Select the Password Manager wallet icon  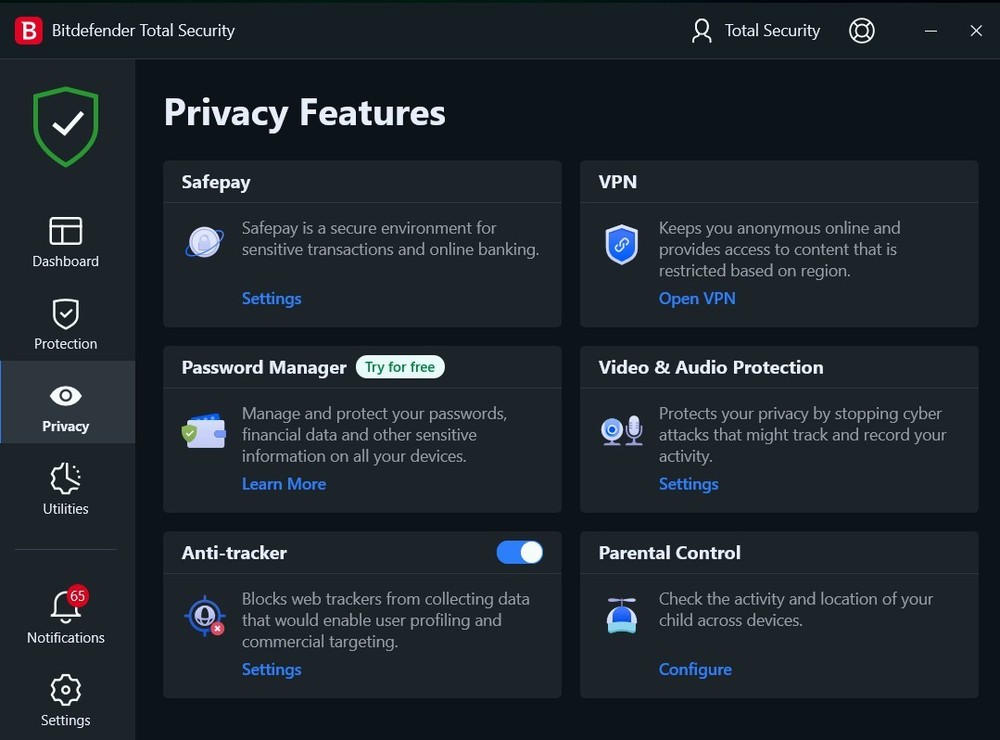(x=204, y=425)
